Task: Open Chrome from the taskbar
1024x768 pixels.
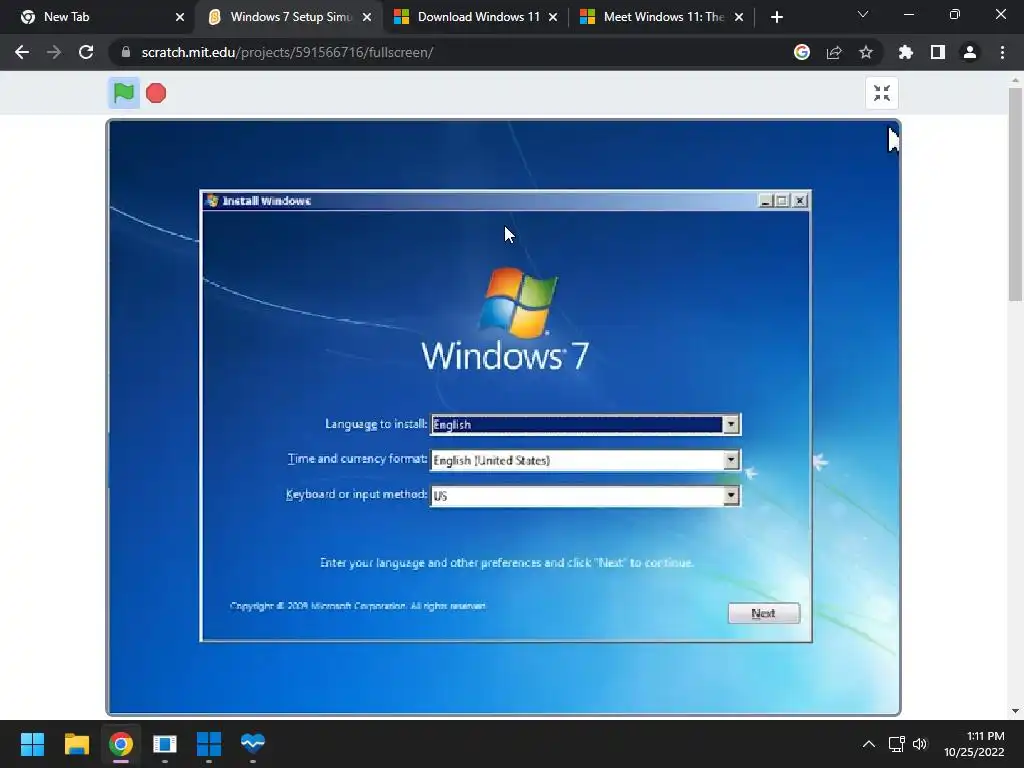Action: click(121, 744)
